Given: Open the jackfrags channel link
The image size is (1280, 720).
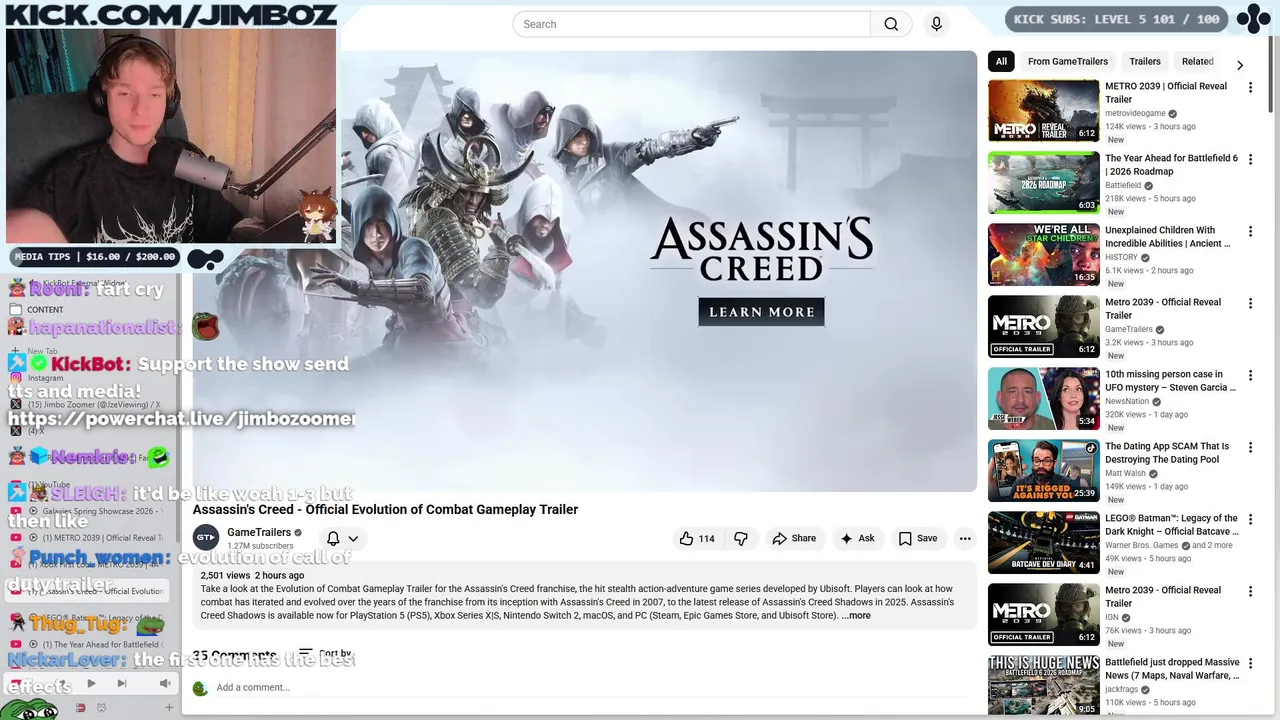Looking at the screenshot, I should pos(1122,690).
